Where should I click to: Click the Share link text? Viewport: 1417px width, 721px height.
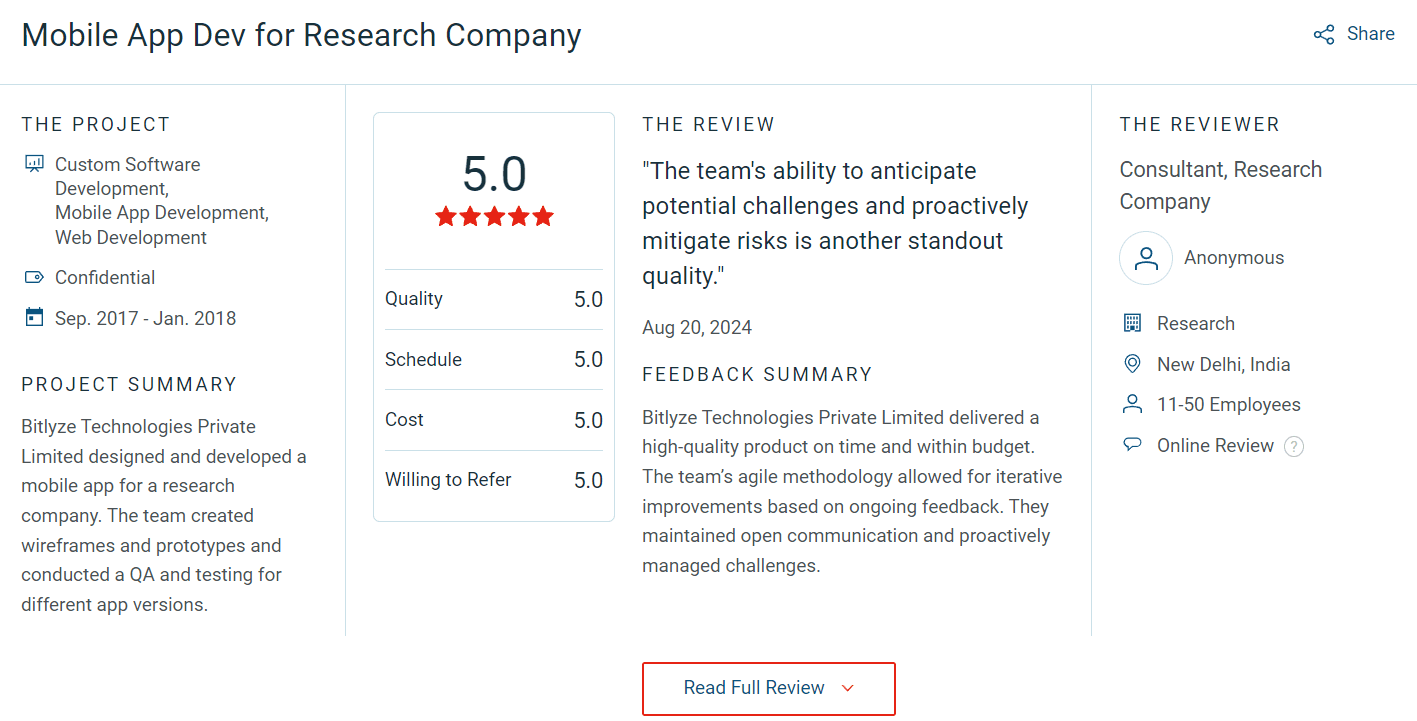tap(1370, 34)
